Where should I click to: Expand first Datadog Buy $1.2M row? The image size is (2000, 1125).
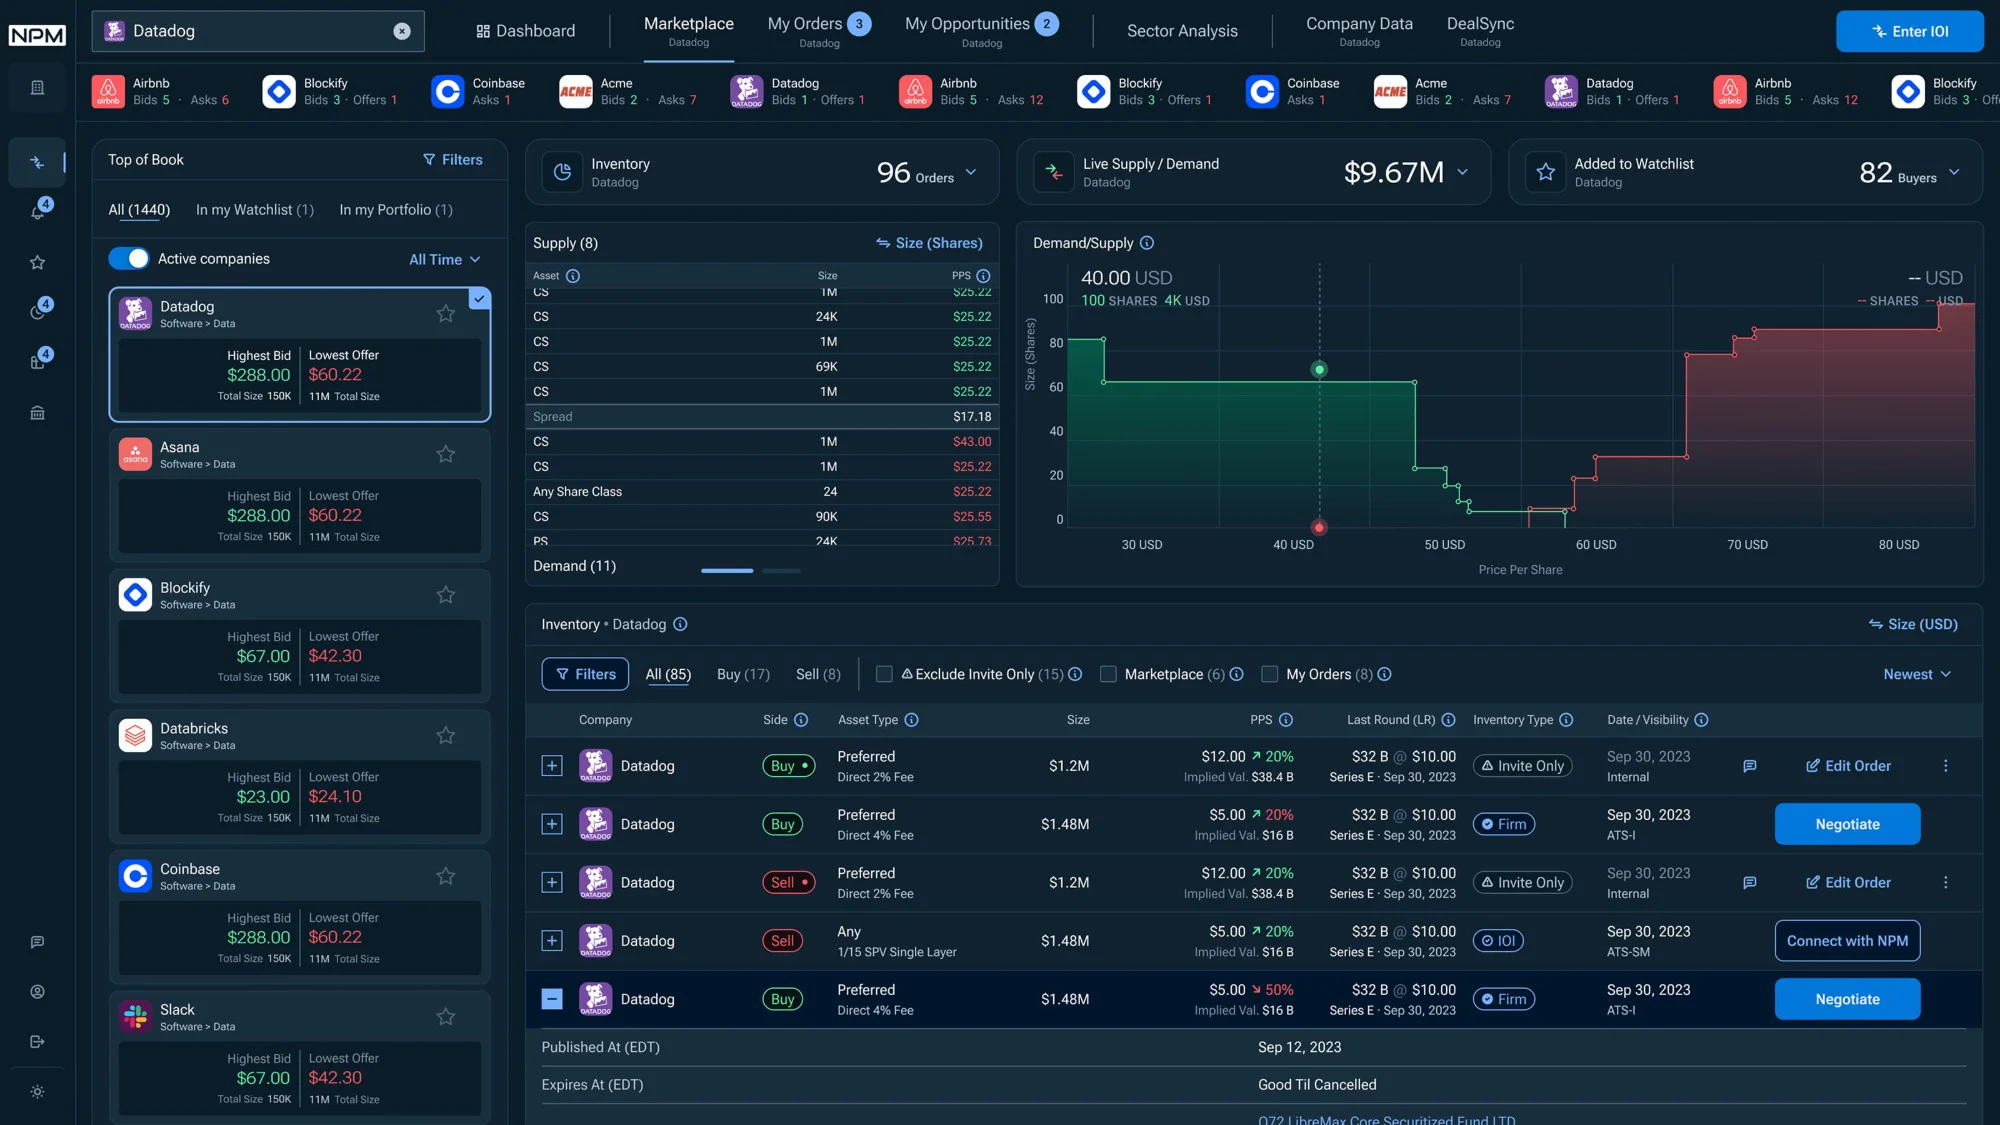point(552,766)
